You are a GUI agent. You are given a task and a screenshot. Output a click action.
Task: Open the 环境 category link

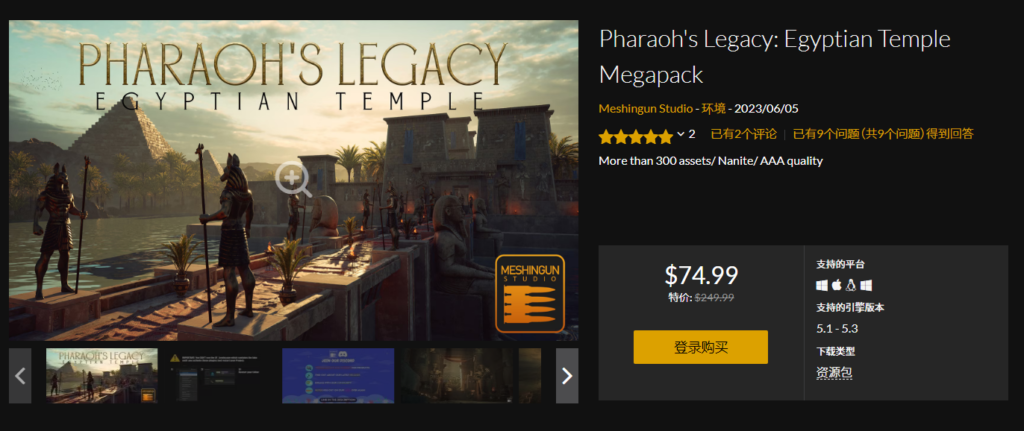click(713, 108)
